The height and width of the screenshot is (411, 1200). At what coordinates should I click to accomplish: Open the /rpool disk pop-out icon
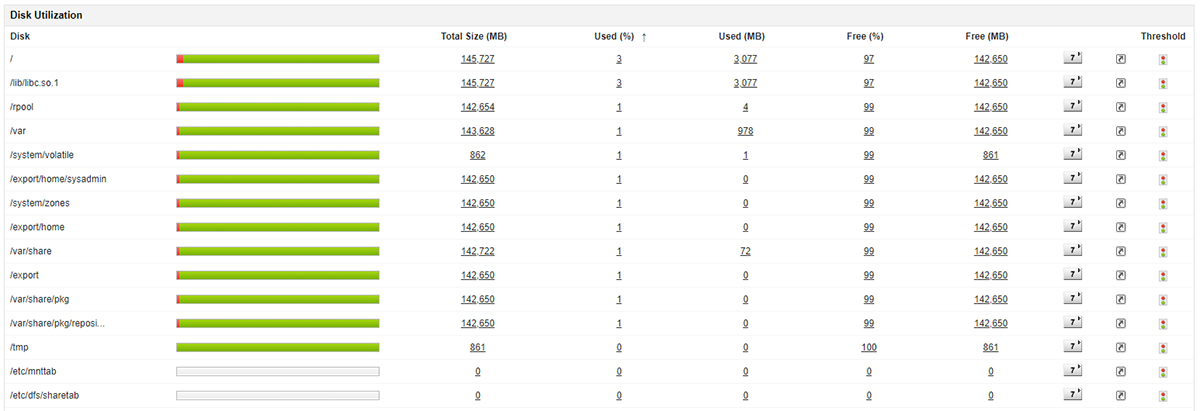pyautogui.click(x=1121, y=107)
